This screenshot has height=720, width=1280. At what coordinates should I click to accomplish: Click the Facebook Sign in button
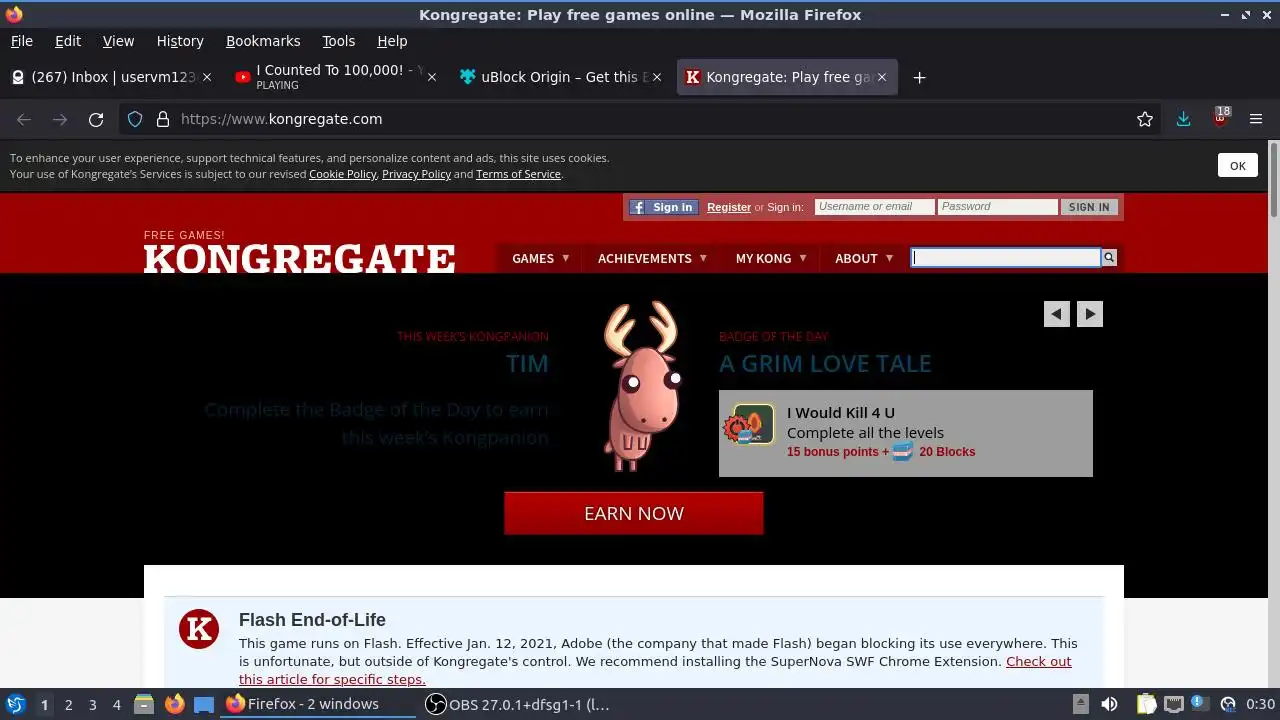click(x=663, y=207)
